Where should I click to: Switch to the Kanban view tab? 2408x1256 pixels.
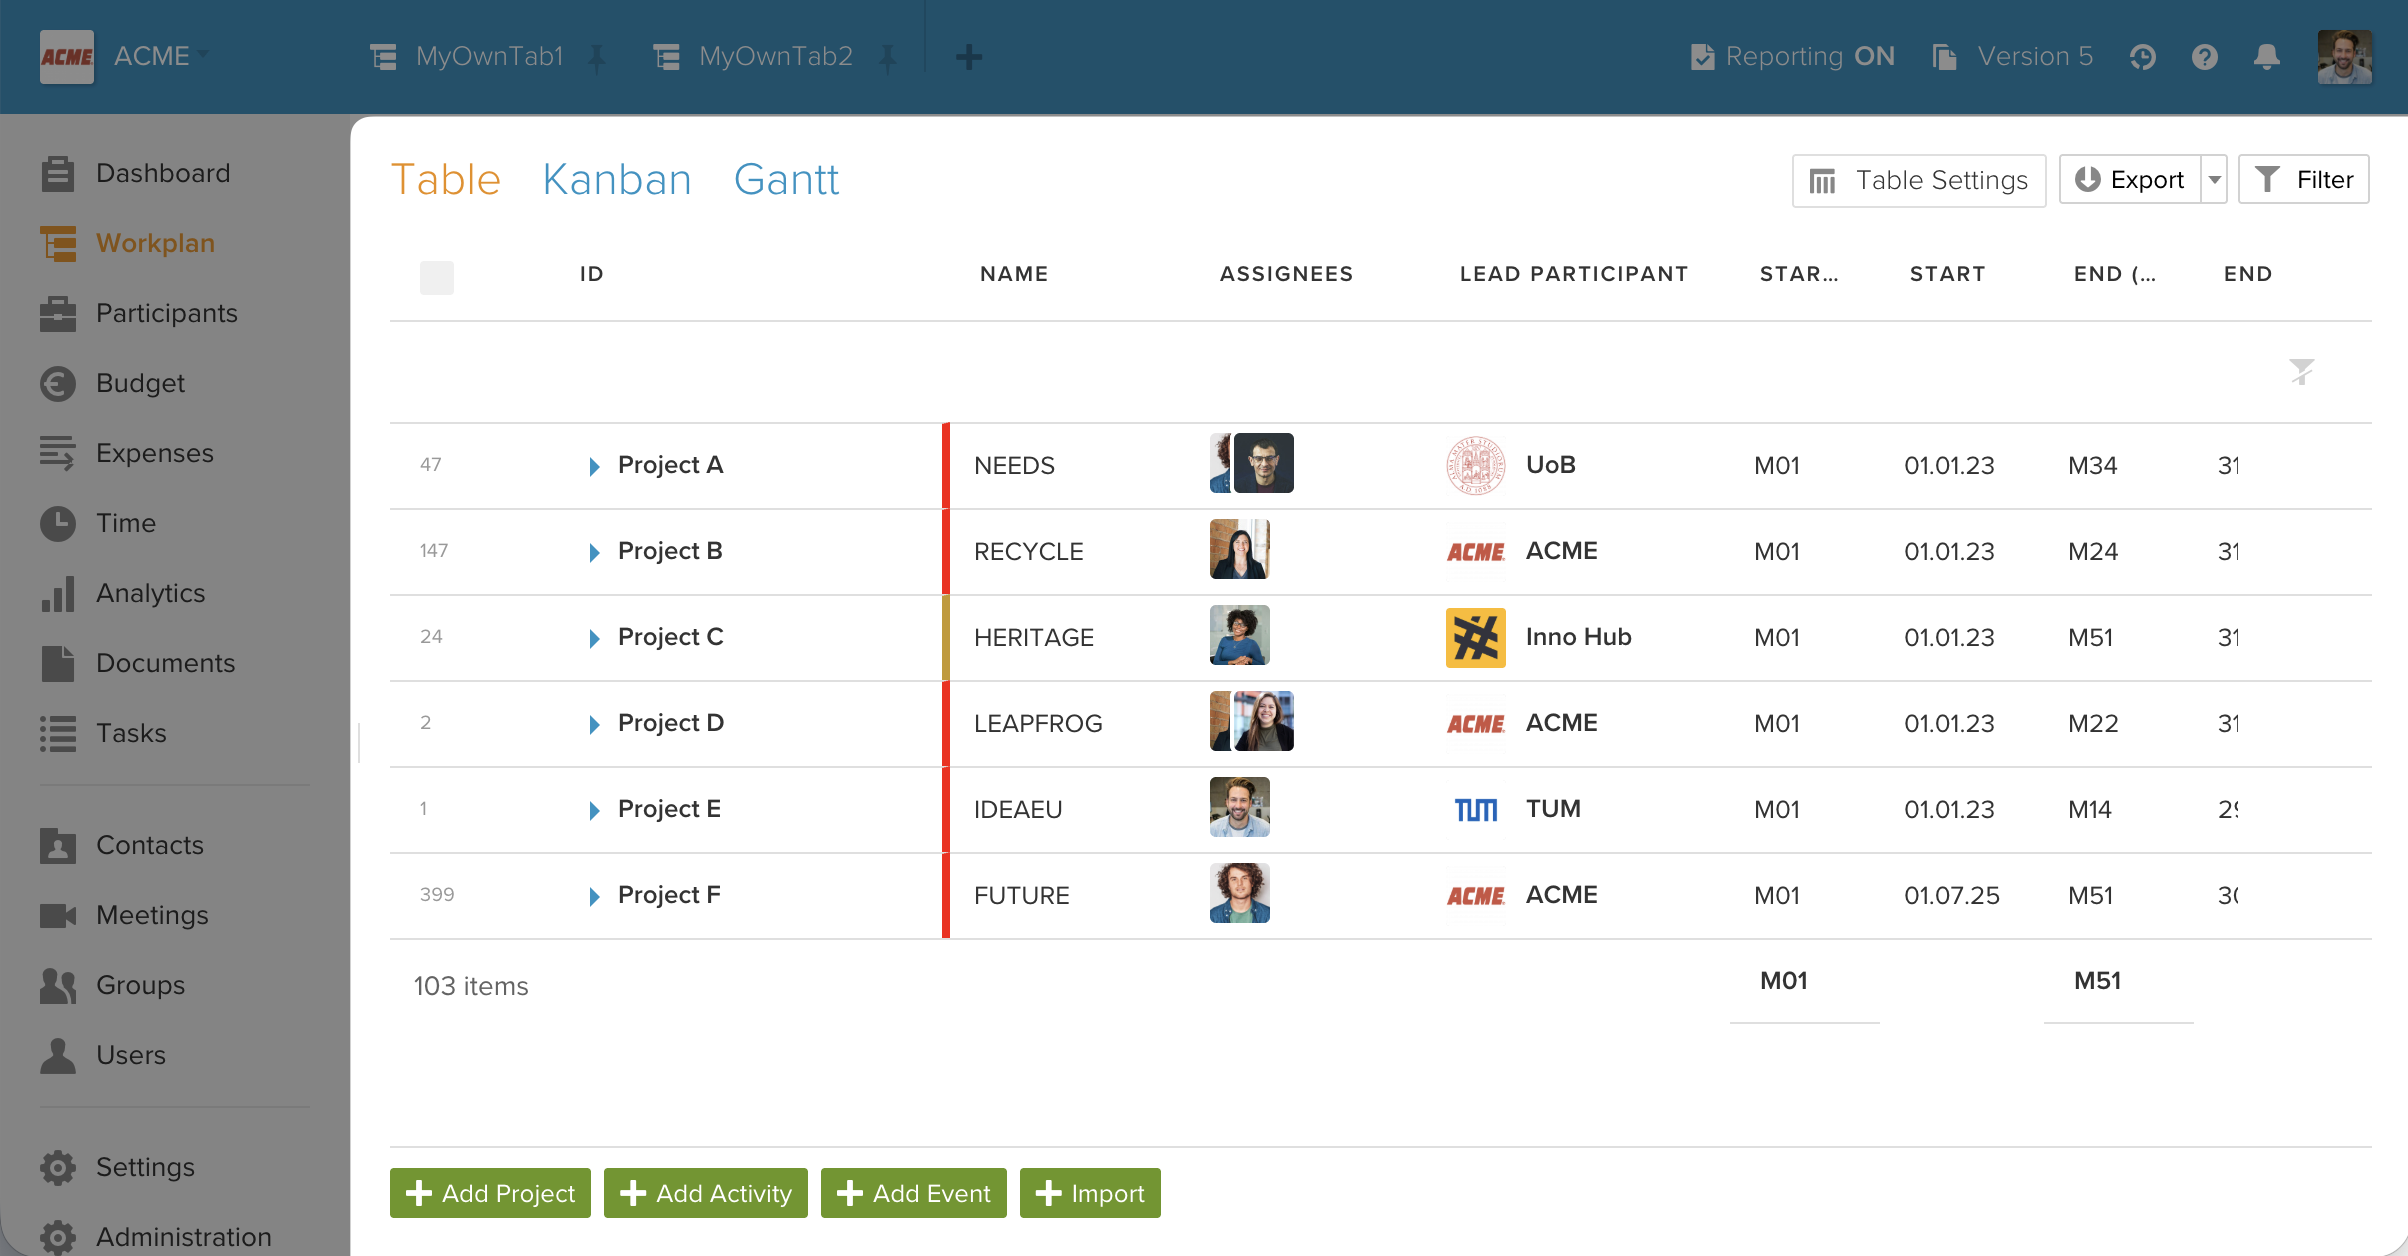616,180
